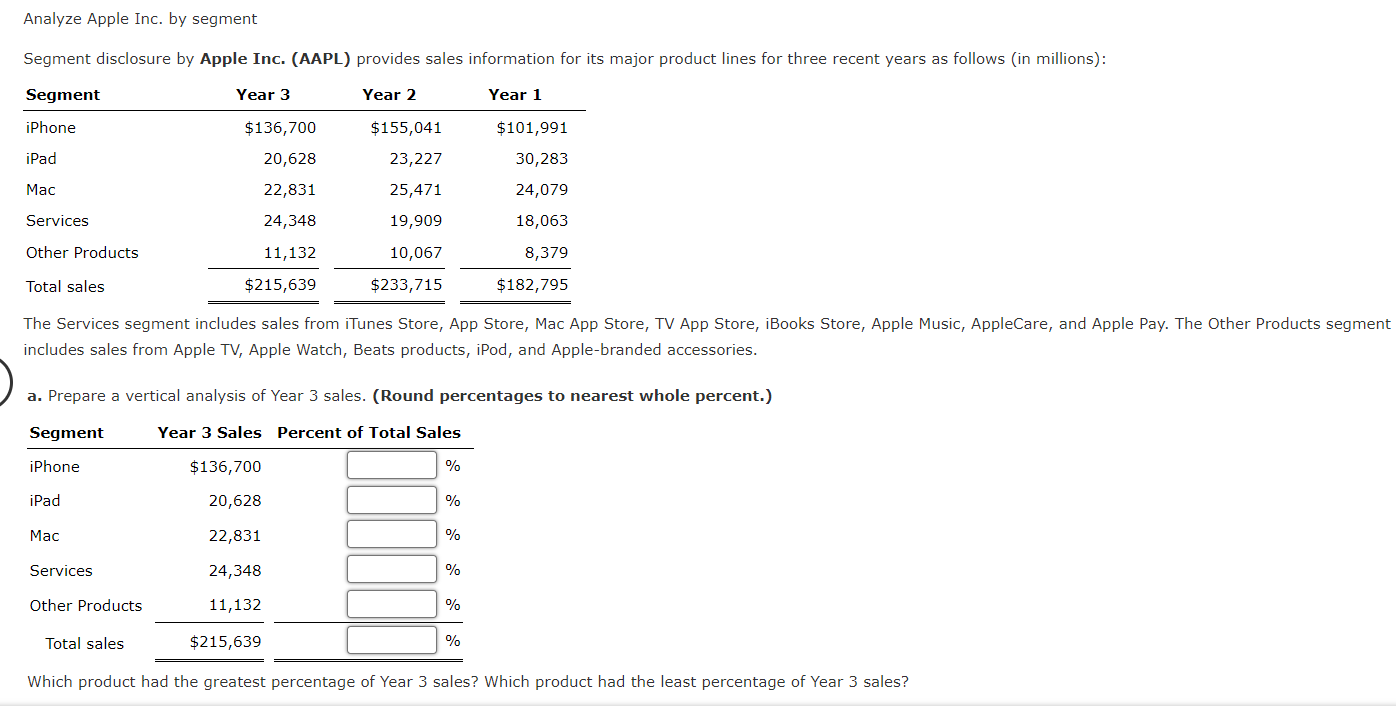The height and width of the screenshot is (706, 1396).
Task: Select the iPhone row label
Action: [50, 127]
